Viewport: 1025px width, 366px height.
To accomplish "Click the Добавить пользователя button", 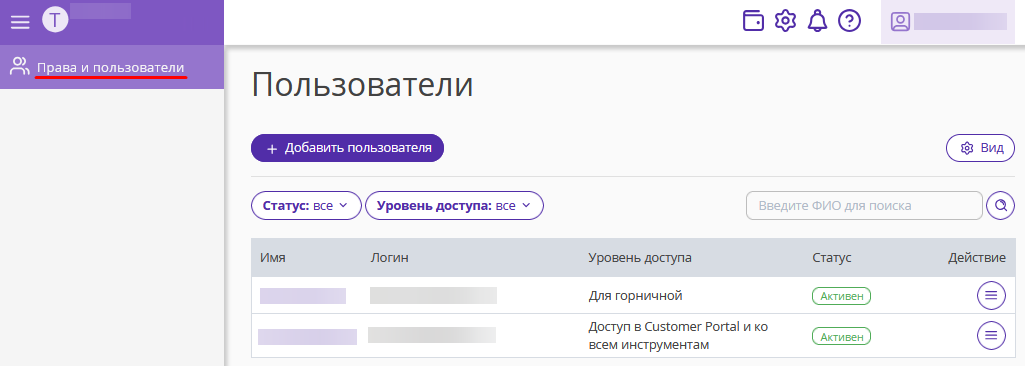I will pyautogui.click(x=347, y=148).
